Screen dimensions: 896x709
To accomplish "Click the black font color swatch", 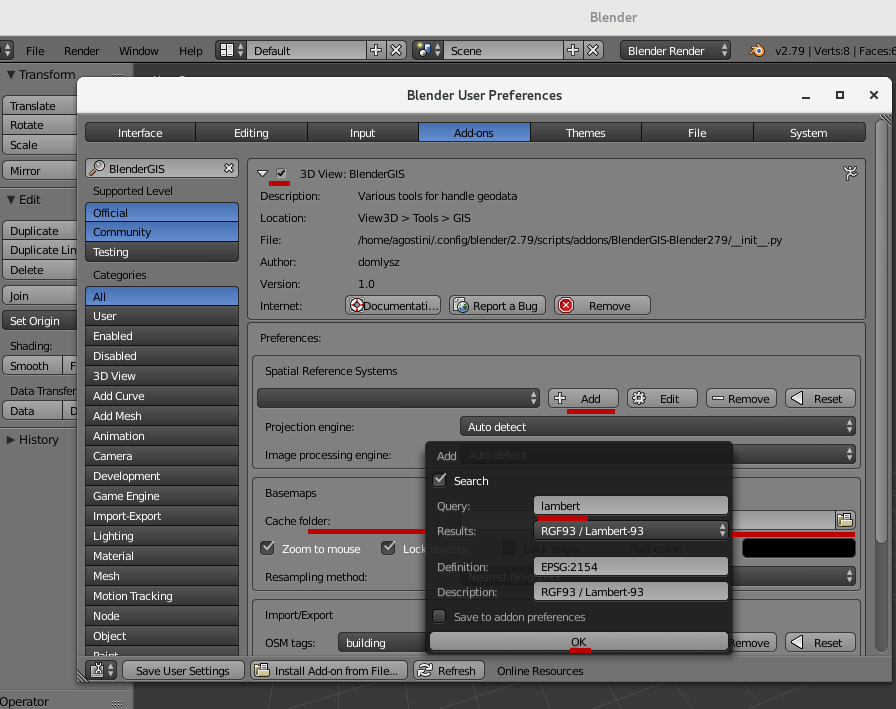I will 798,548.
